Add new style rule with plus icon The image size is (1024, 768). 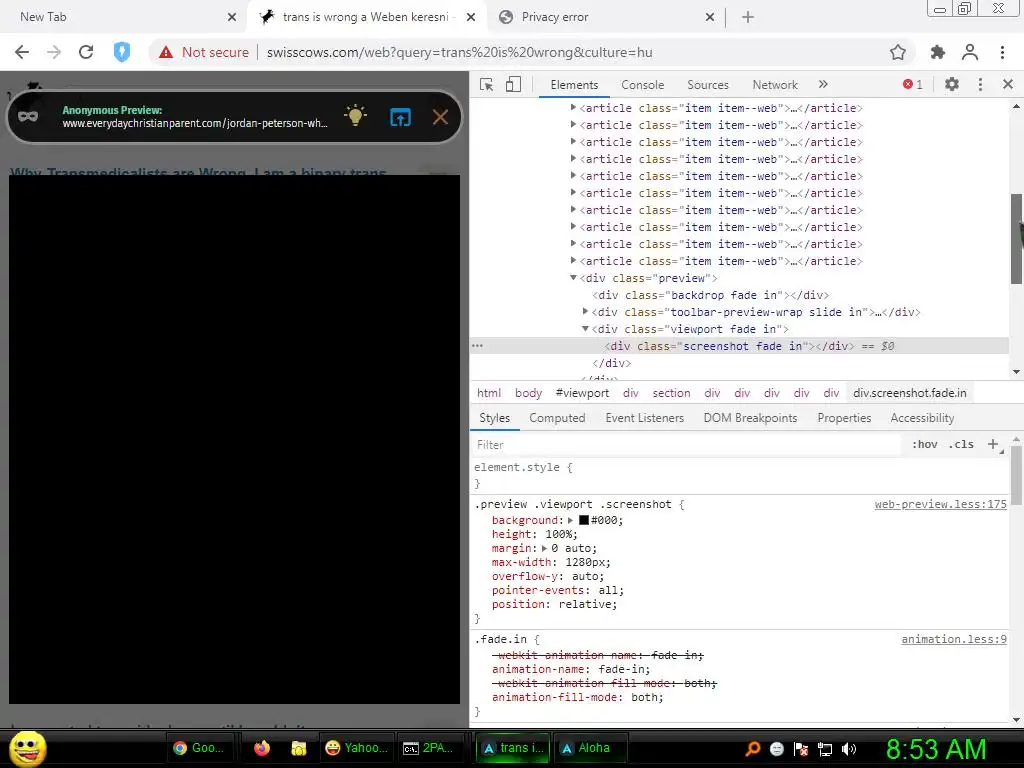tap(993, 444)
